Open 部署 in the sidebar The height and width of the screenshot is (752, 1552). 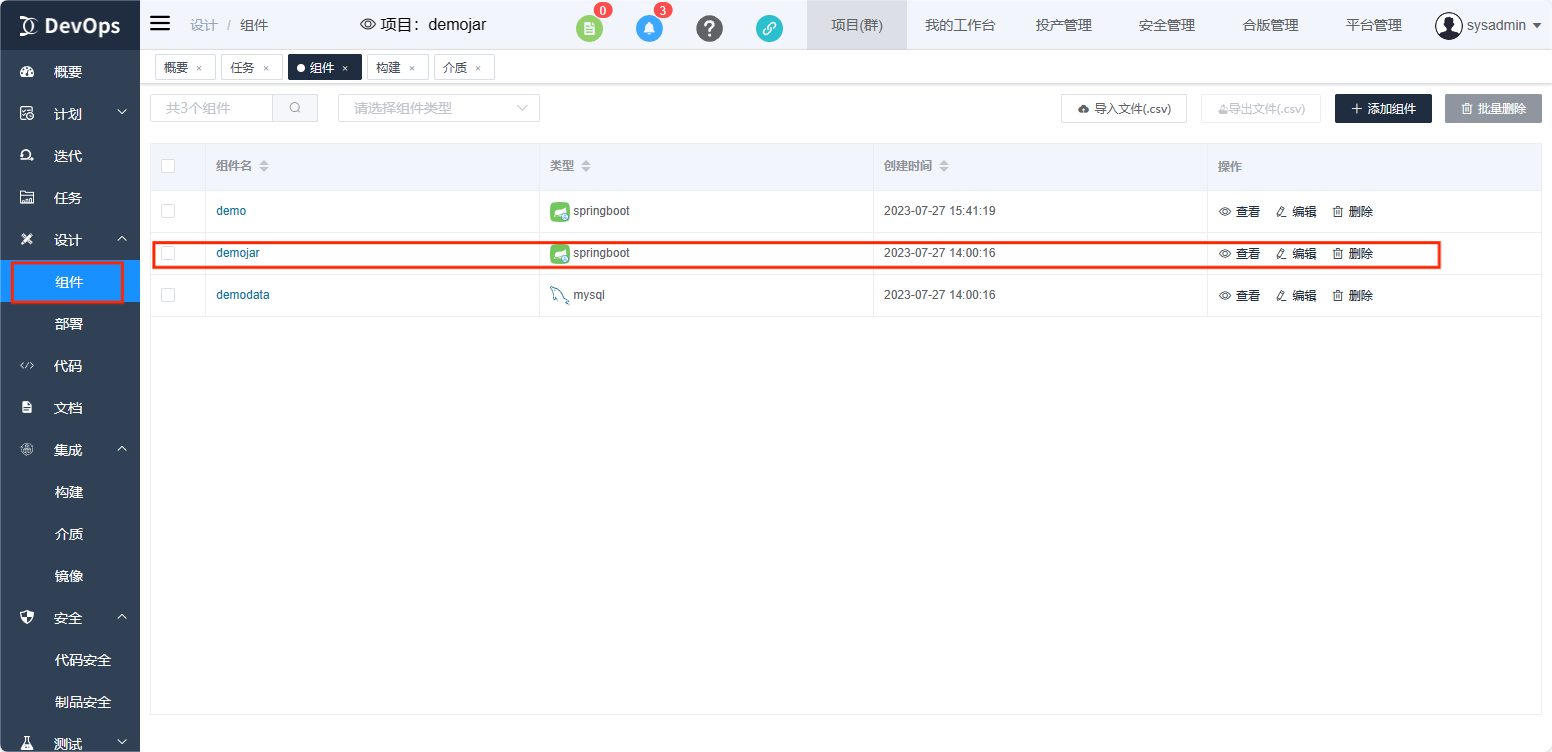click(70, 324)
